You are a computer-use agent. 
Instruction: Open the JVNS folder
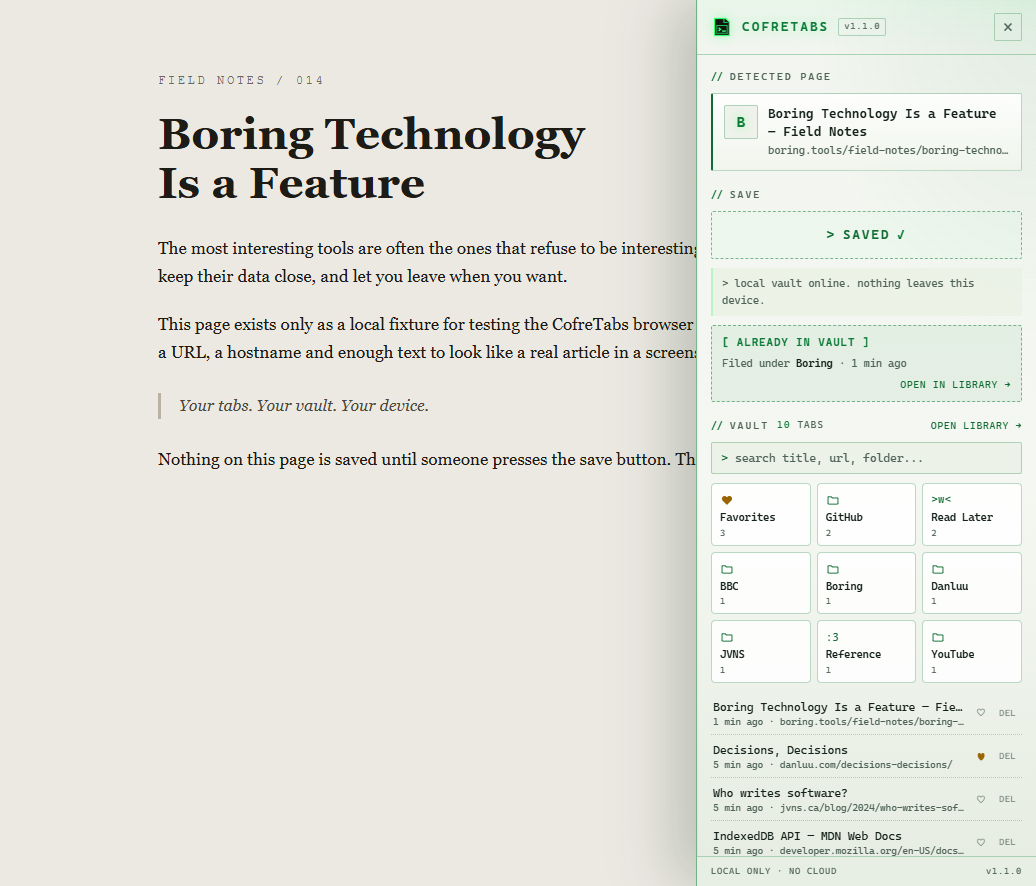[760, 651]
